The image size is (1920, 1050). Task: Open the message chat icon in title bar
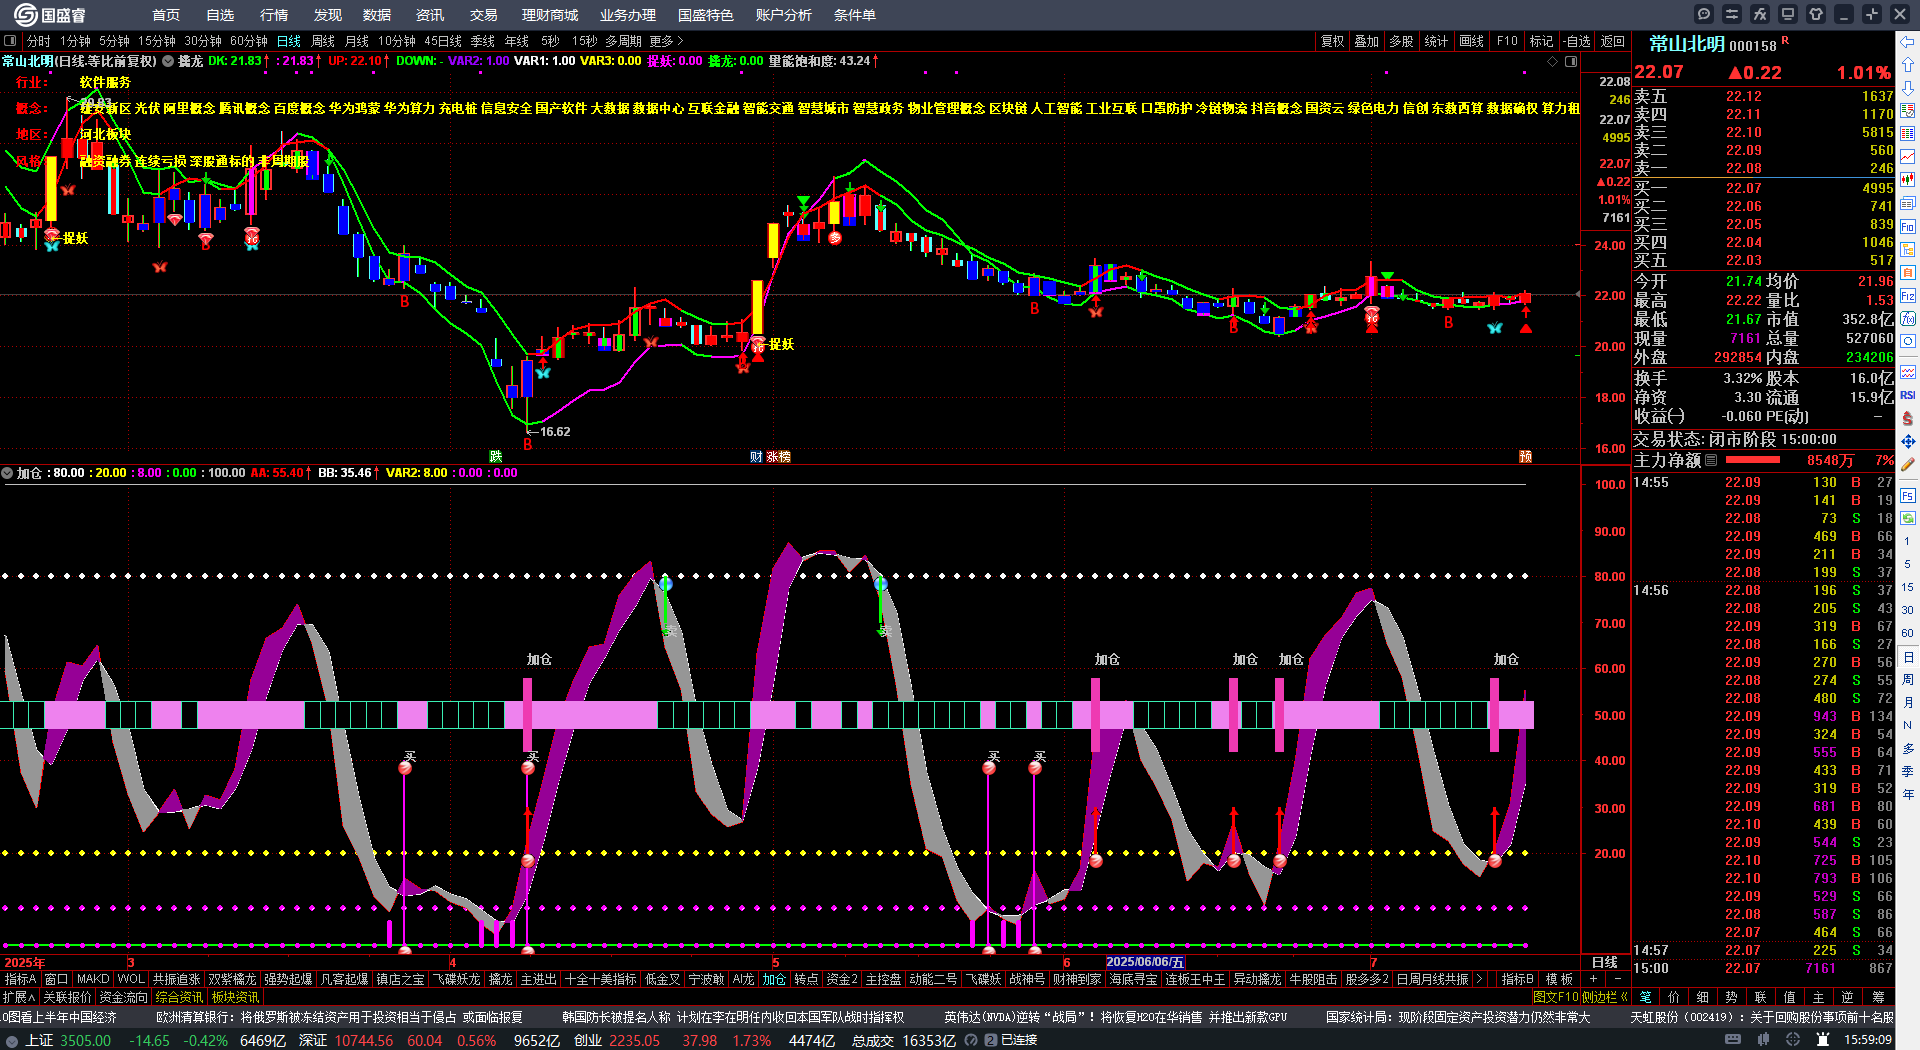[x=1704, y=14]
